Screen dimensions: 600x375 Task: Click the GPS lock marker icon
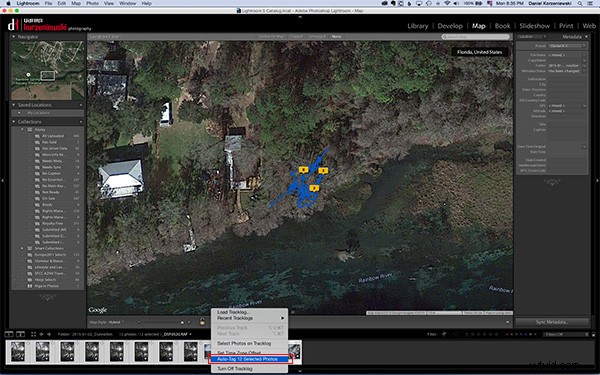[202, 322]
